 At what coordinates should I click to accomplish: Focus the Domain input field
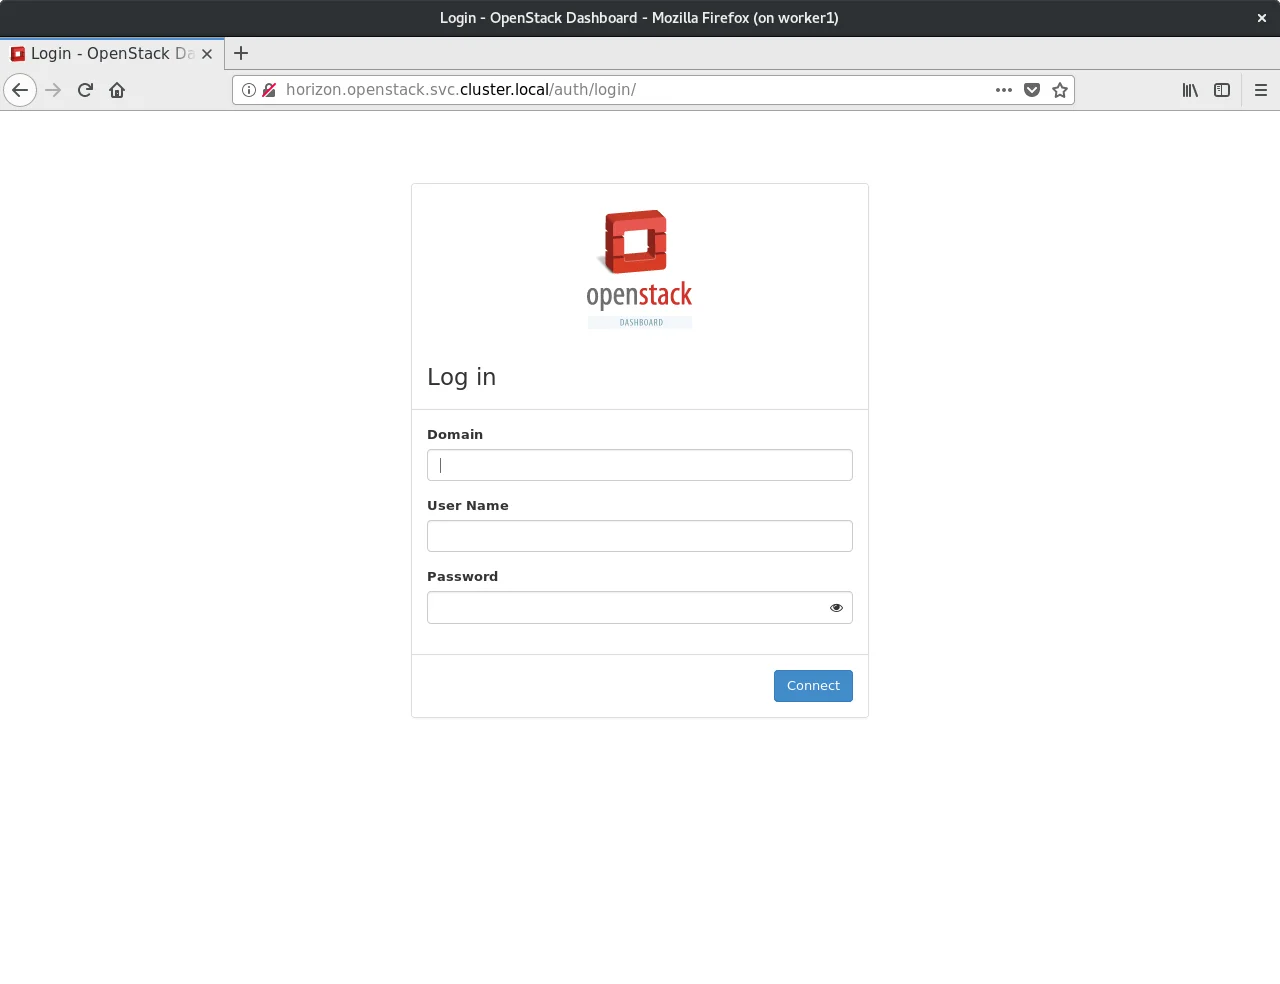(x=639, y=465)
